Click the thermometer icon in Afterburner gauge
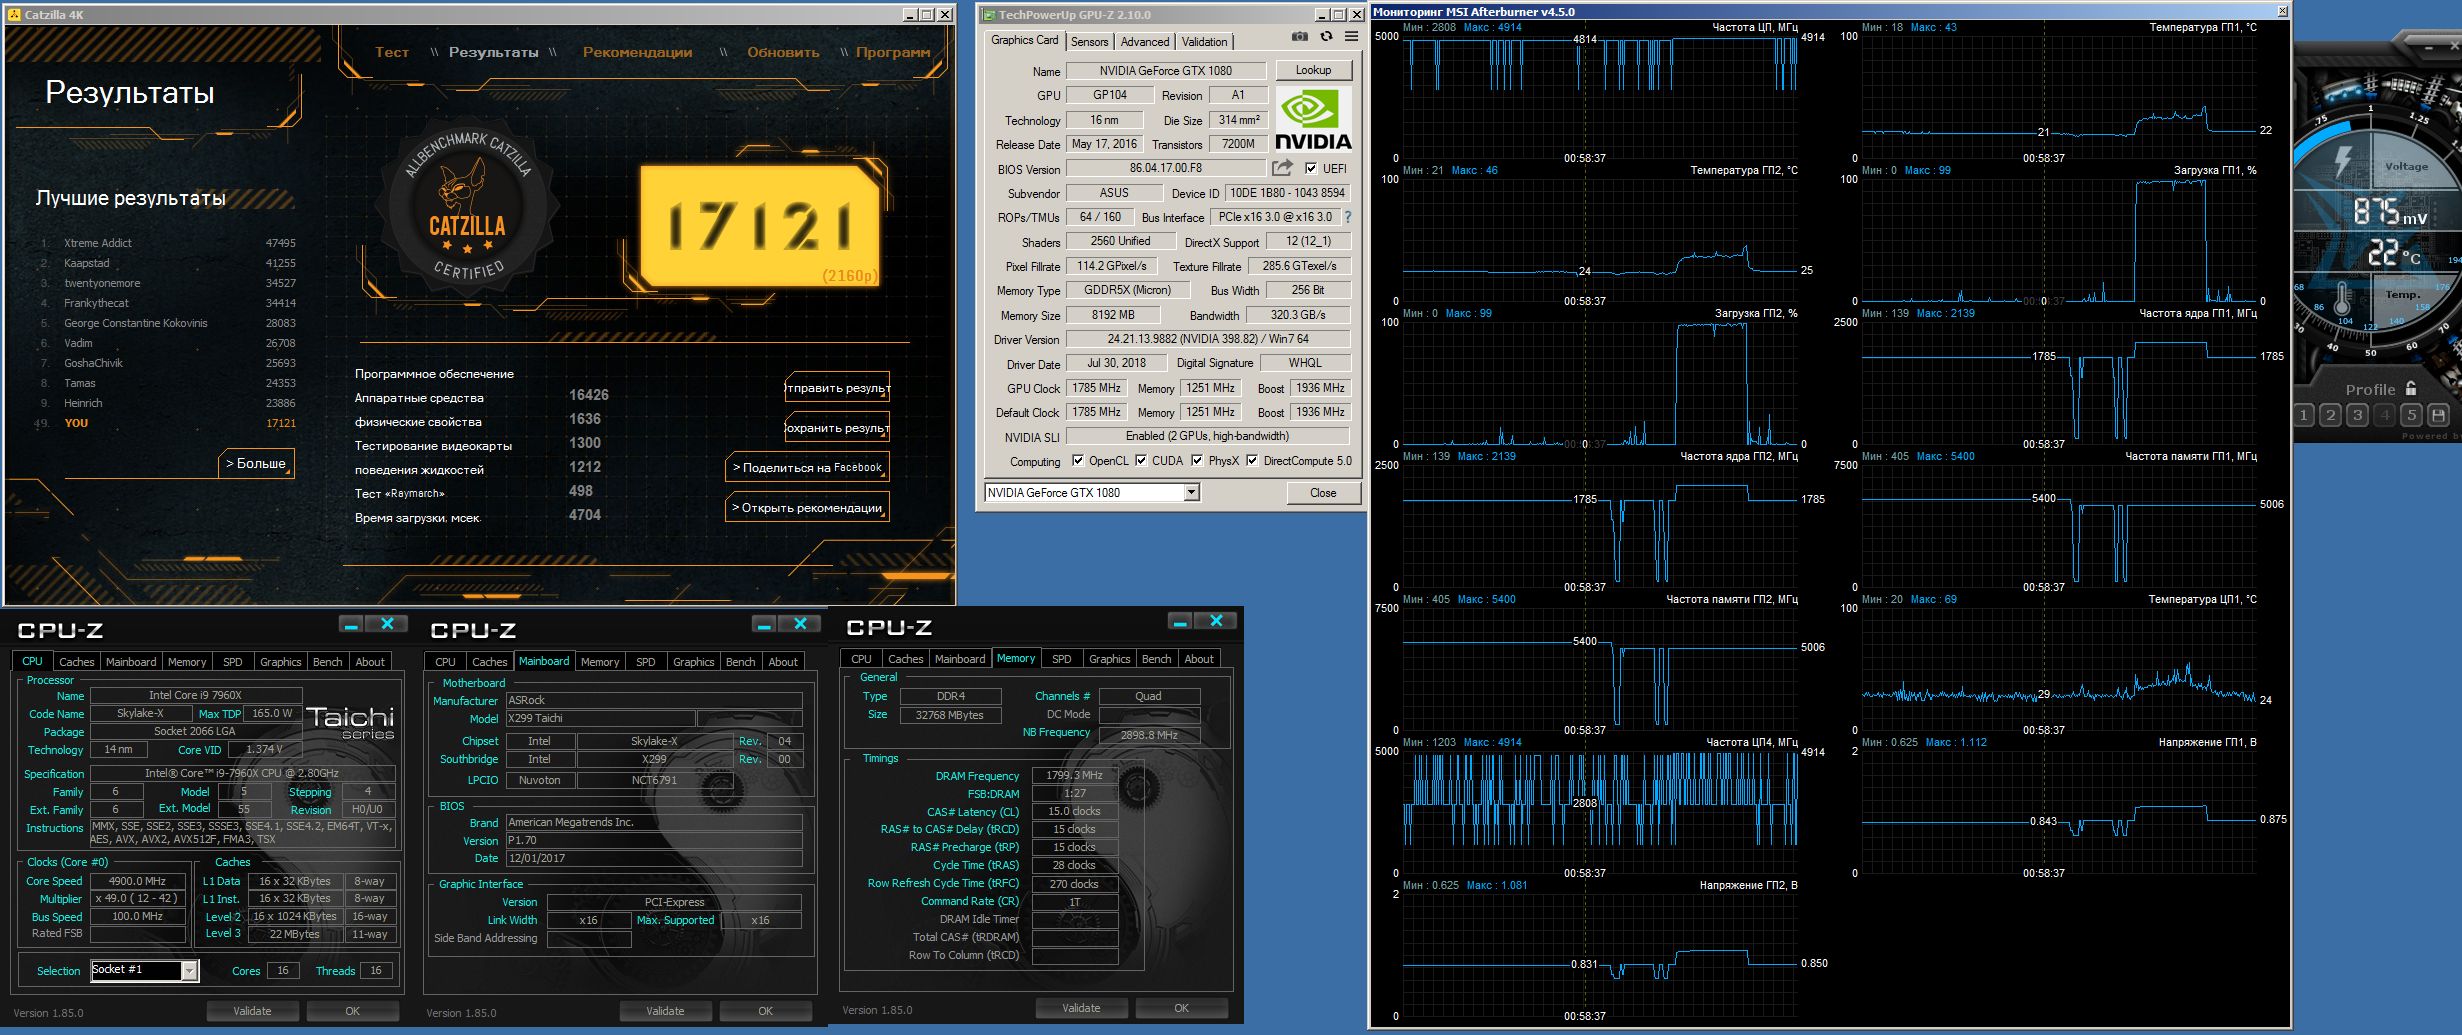Screen dimensions: 2462x1035 2342,297
